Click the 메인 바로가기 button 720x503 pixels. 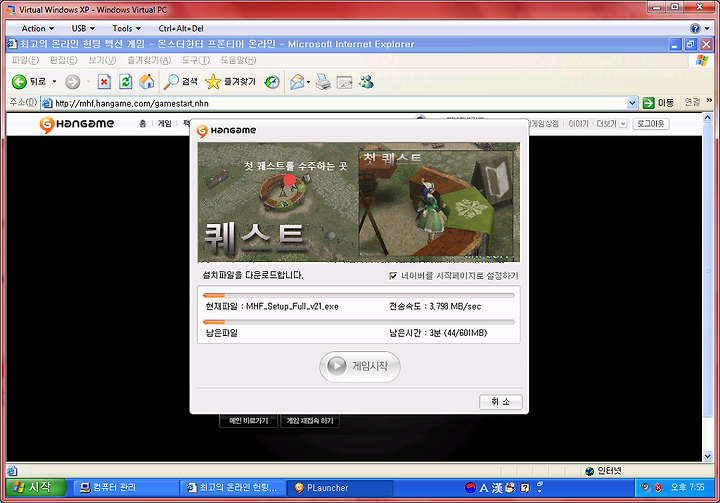[x=248, y=420]
